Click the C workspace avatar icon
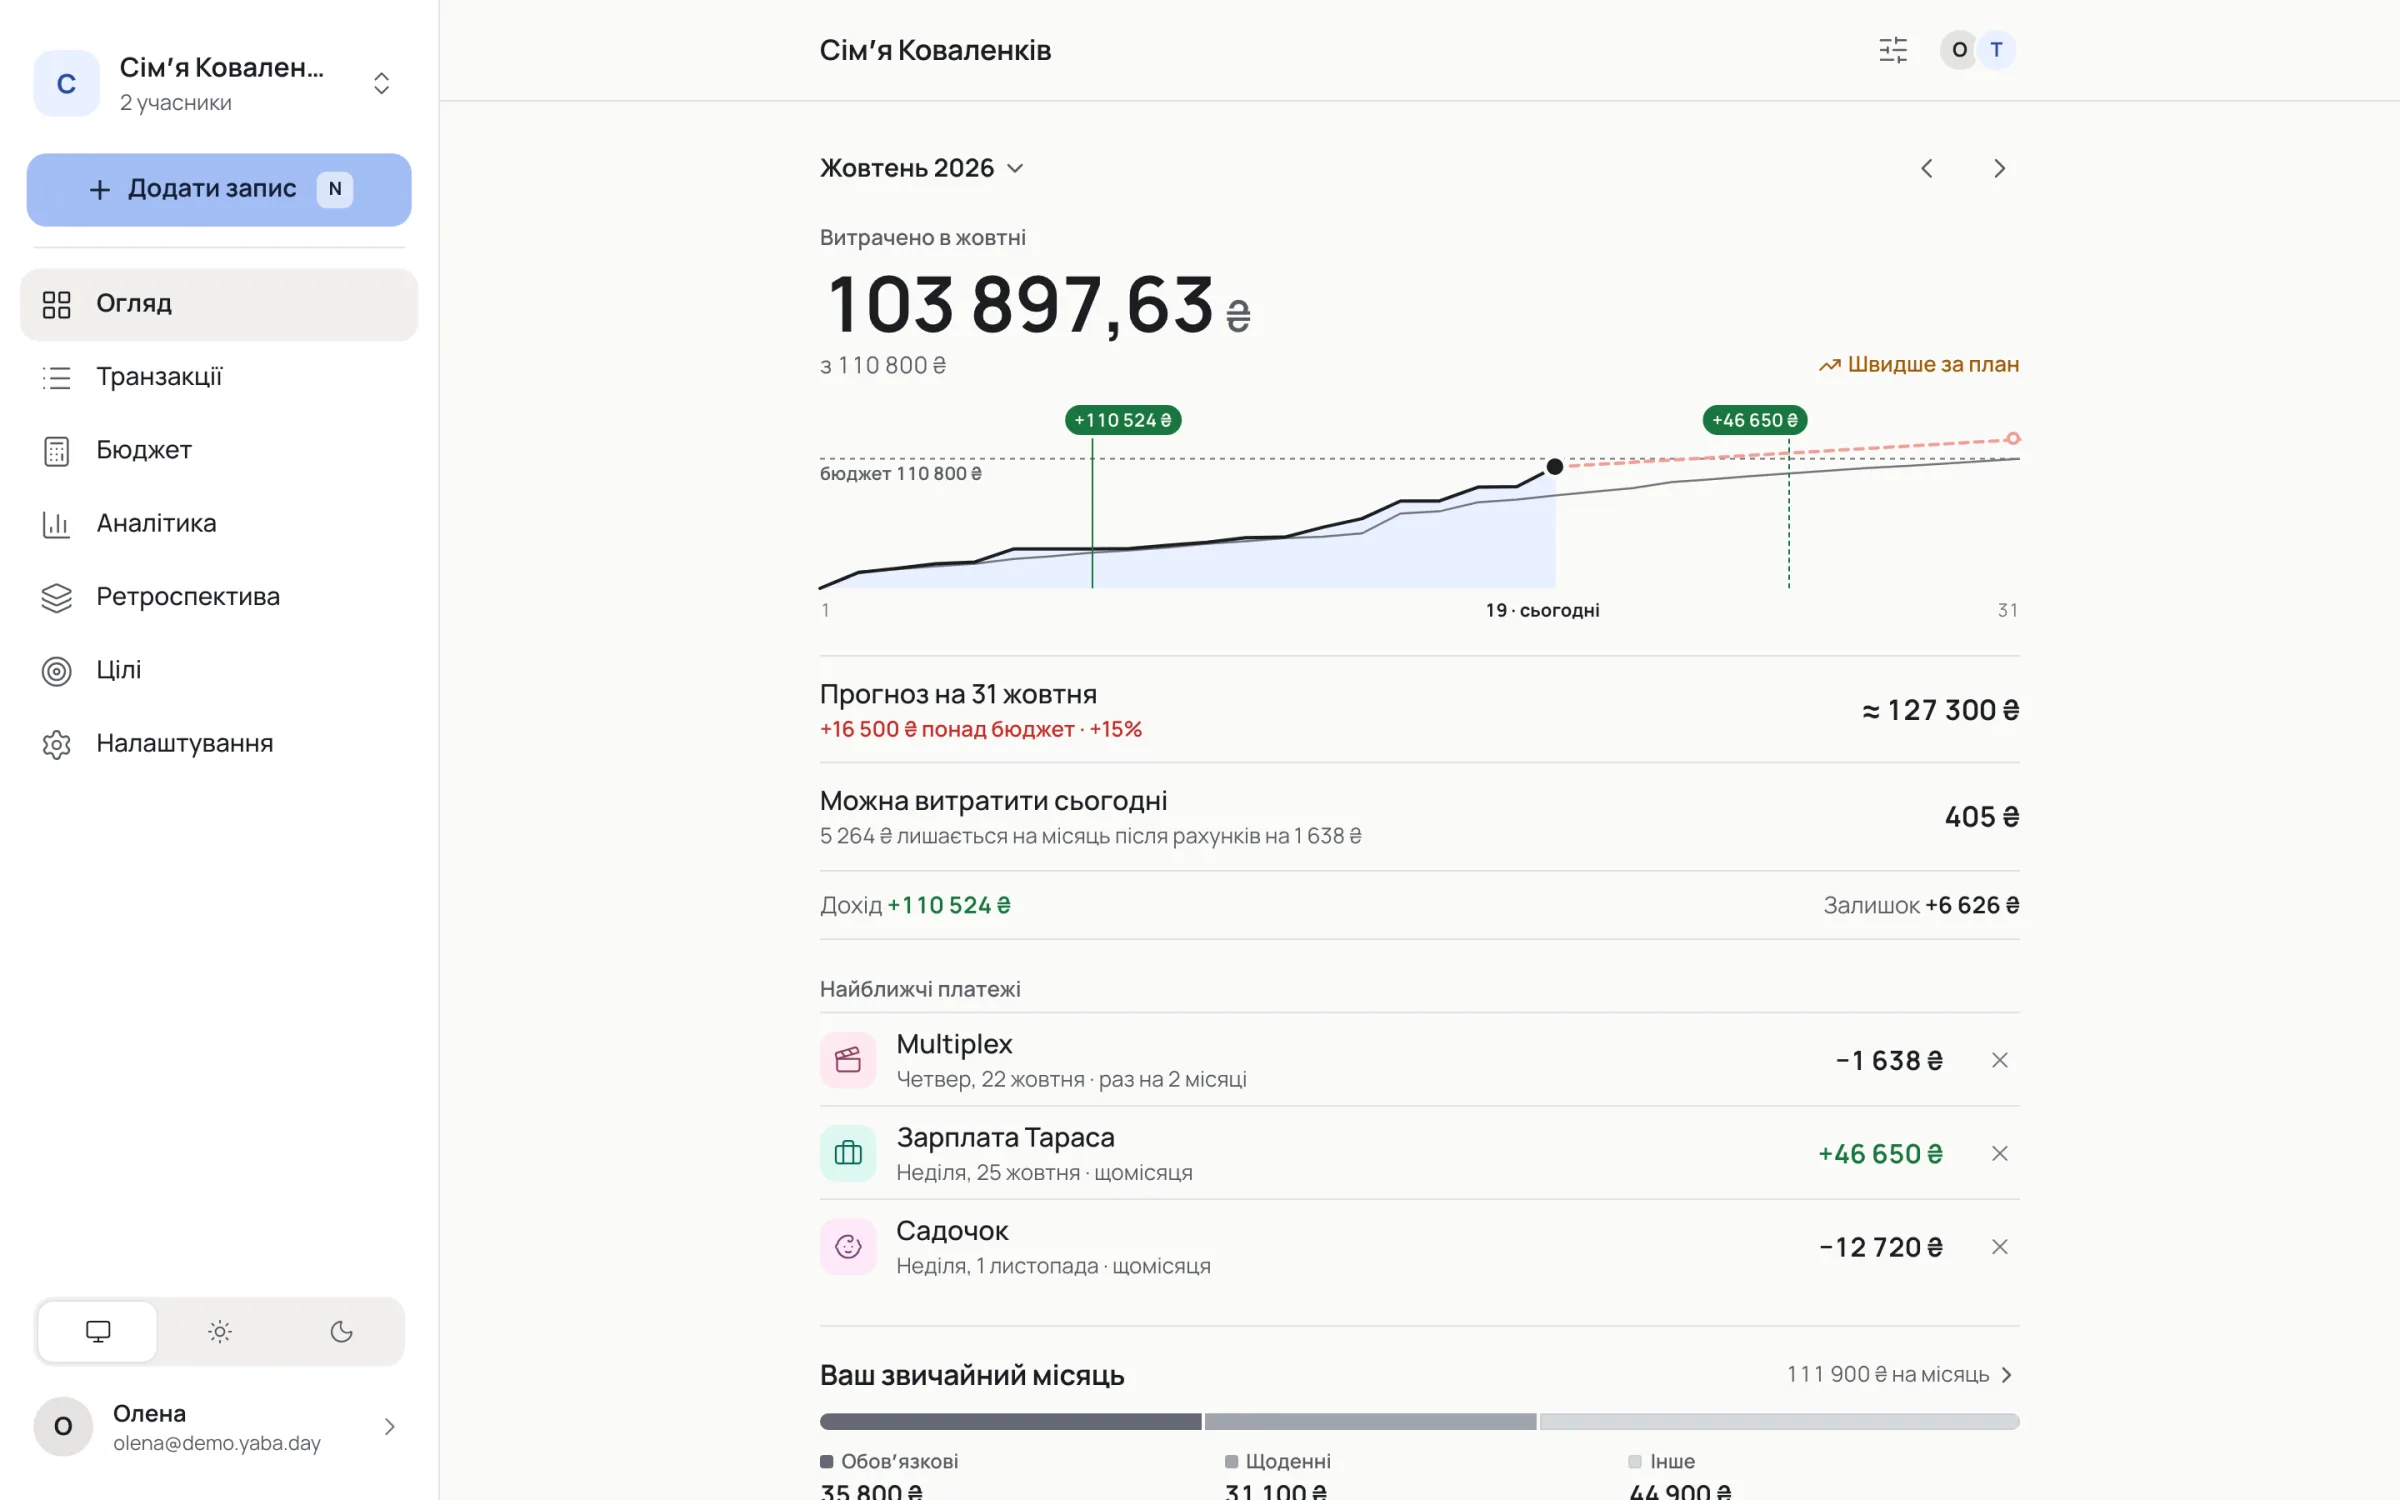 point(66,84)
